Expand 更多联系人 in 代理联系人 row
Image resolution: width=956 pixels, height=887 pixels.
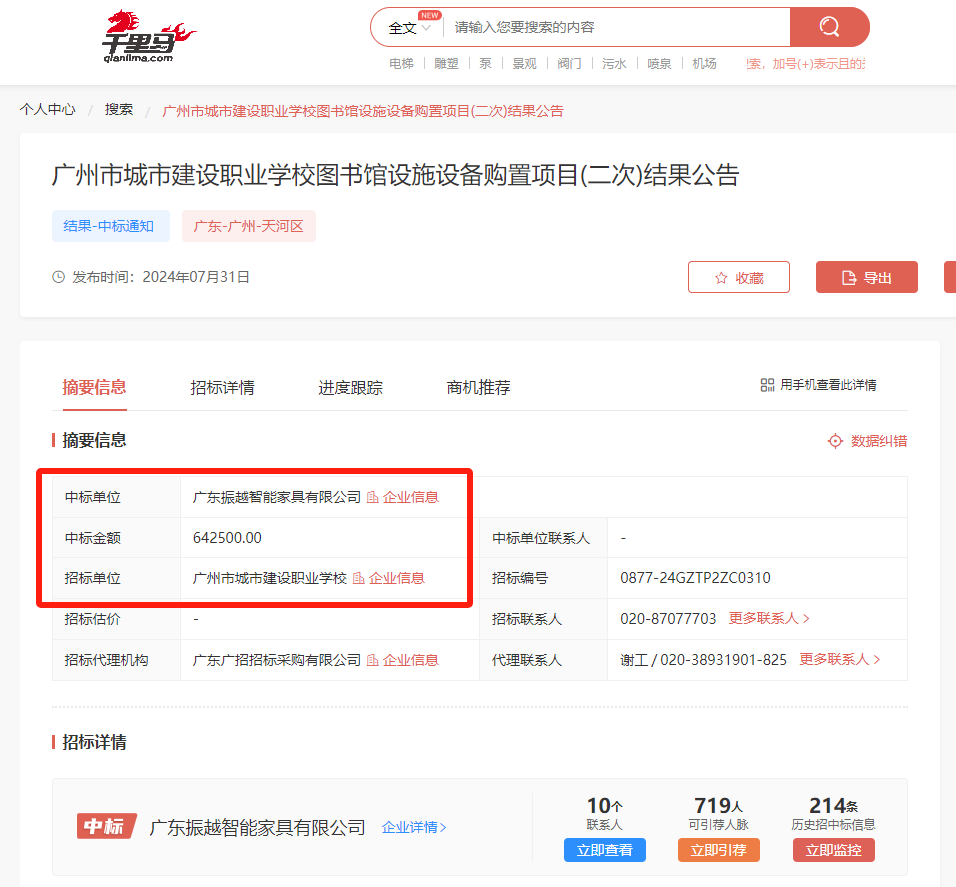[x=840, y=660]
